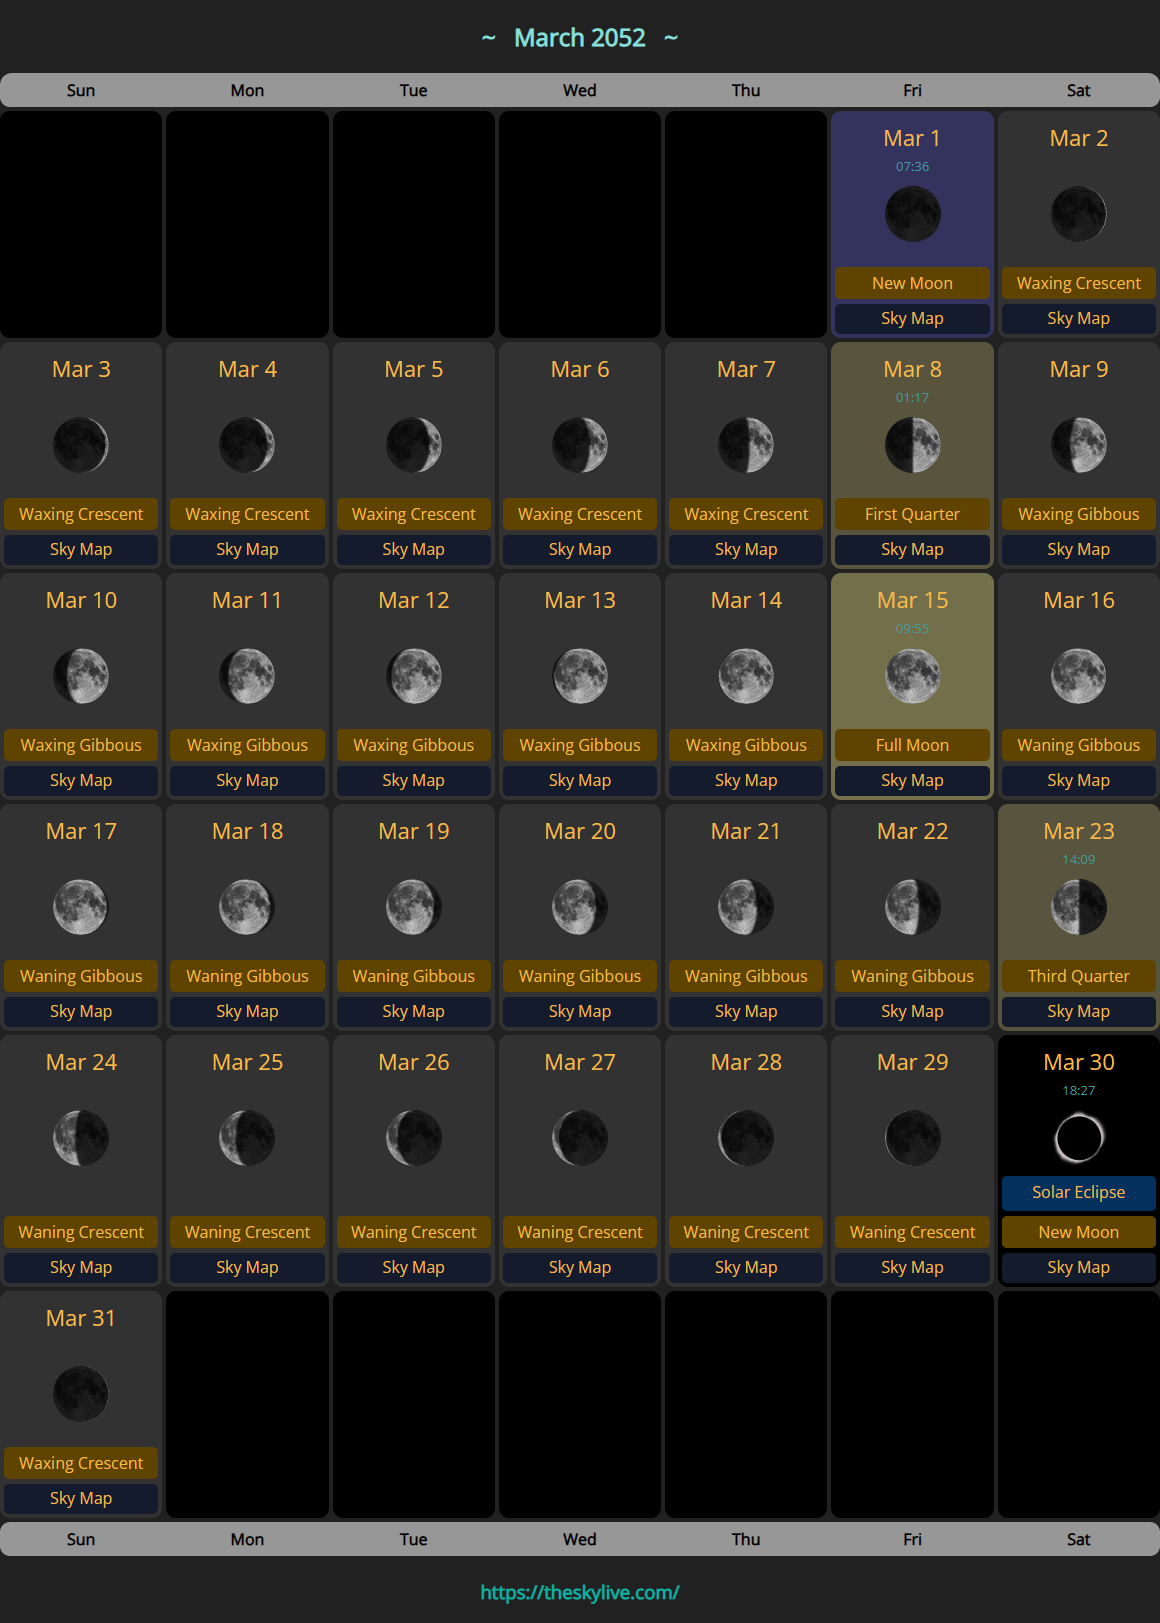Click the 09:55 time on Mar 15

[912, 628]
